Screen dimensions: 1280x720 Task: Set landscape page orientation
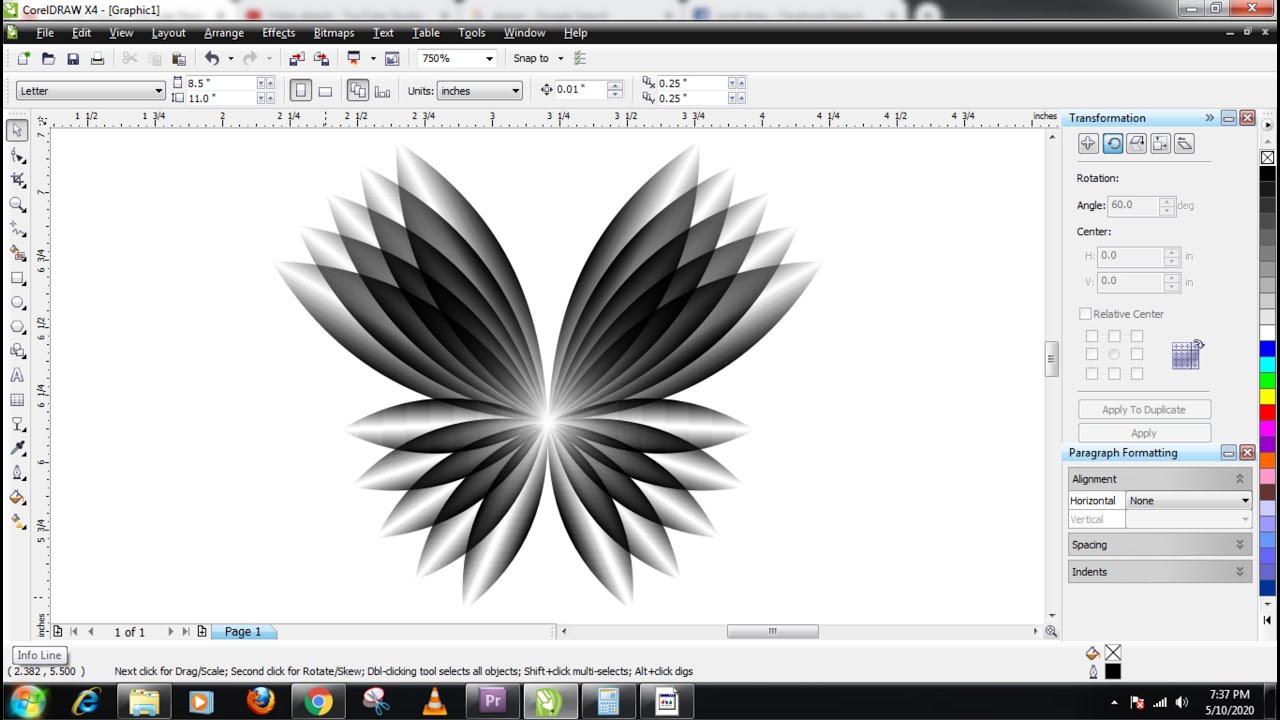pyautogui.click(x=325, y=91)
